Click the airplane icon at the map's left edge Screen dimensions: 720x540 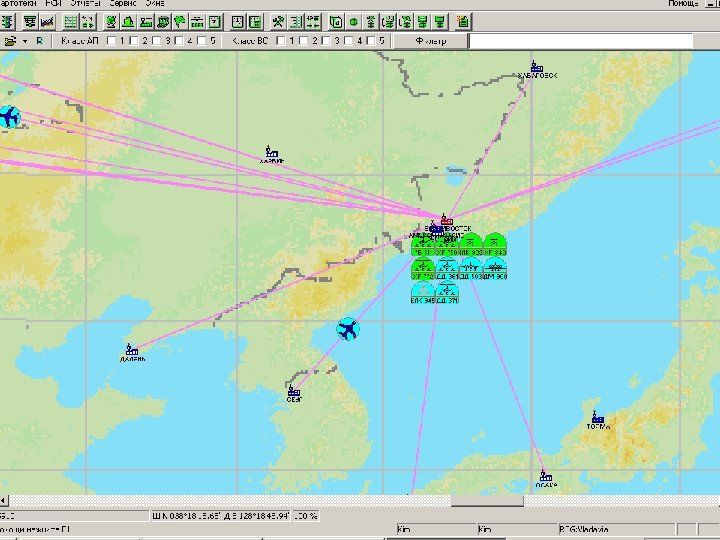tap(8, 117)
